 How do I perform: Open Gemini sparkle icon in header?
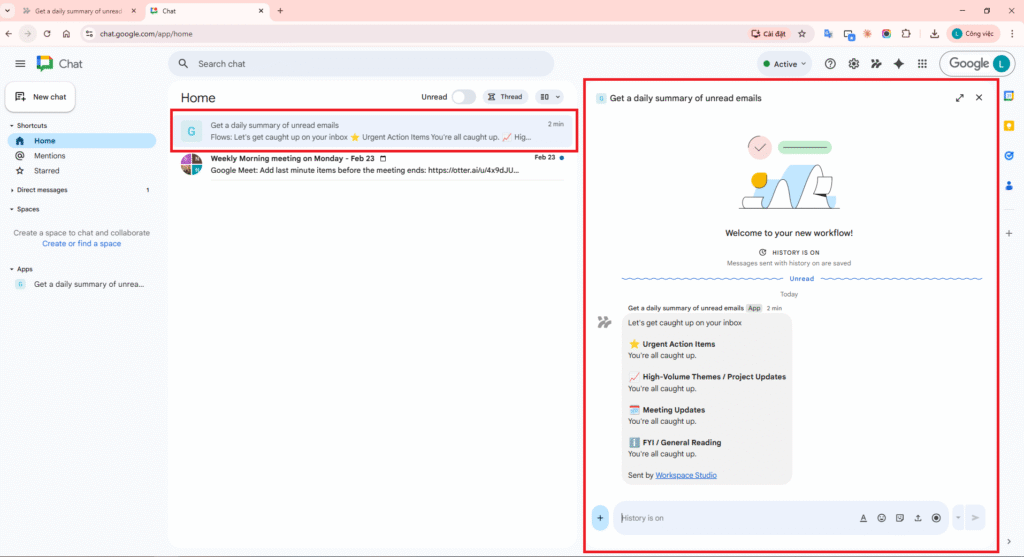[898, 64]
